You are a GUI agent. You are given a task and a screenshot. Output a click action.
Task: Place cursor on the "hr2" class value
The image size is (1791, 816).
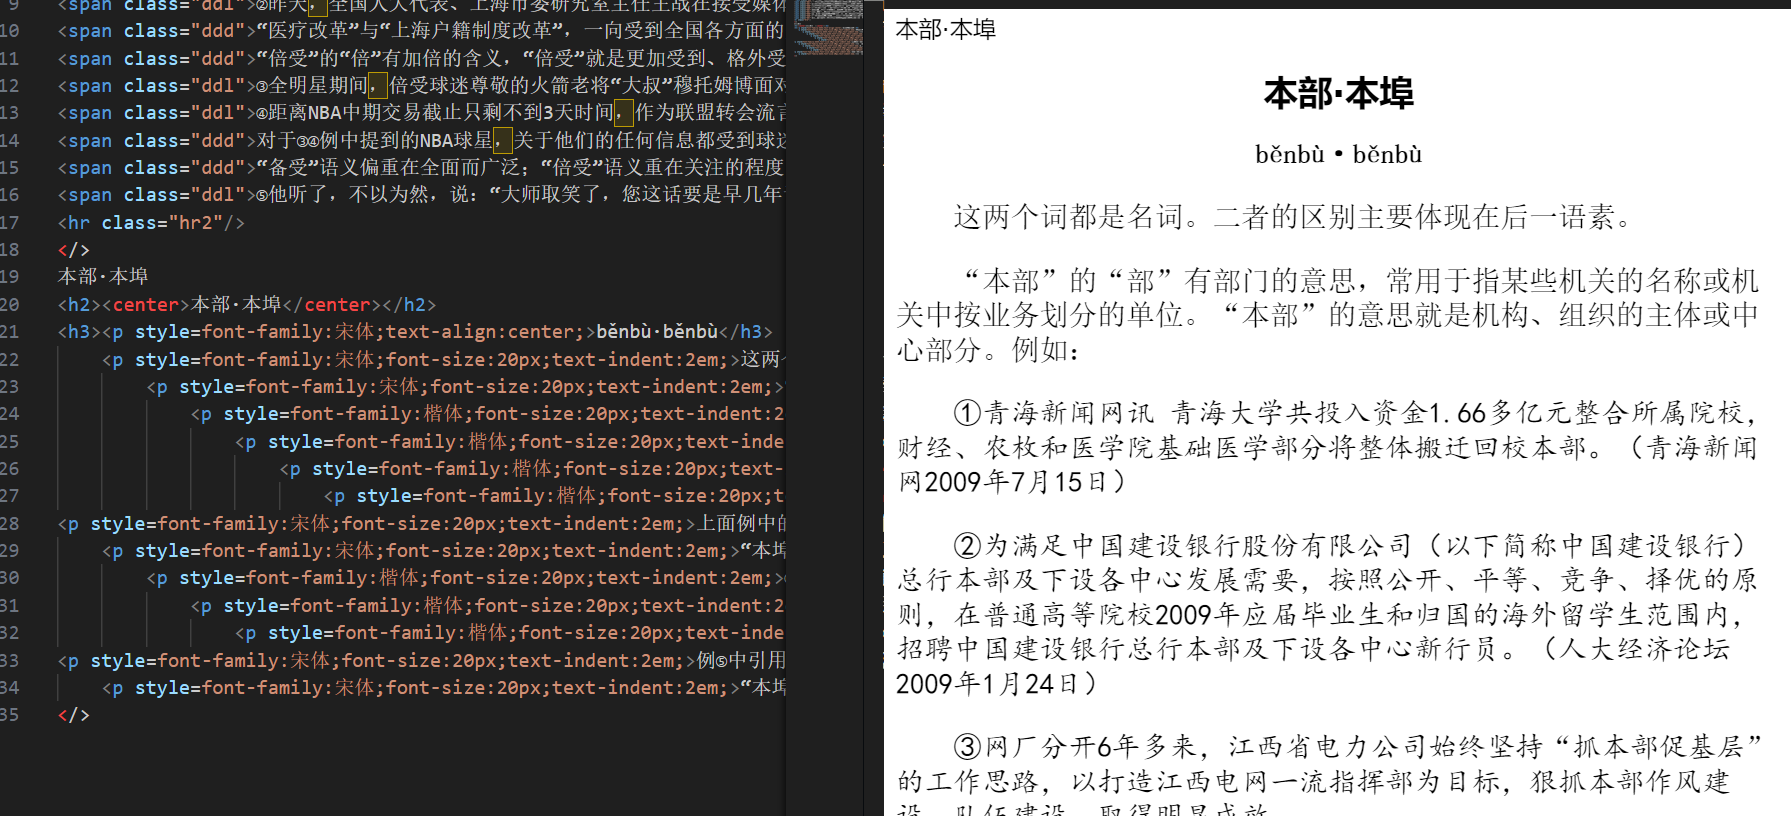pos(196,222)
